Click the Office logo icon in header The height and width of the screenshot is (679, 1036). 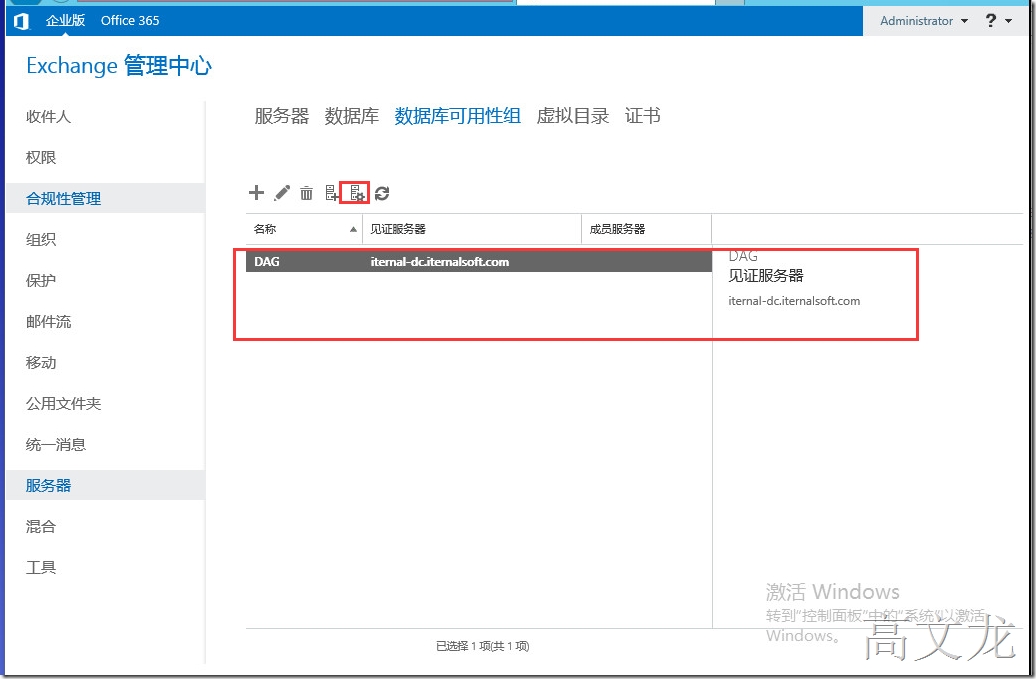click(21, 21)
